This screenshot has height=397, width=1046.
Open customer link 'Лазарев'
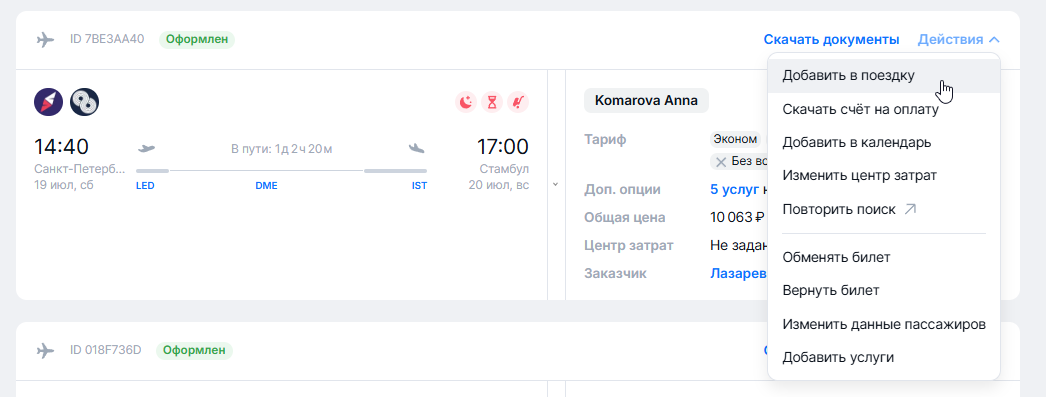click(x=738, y=274)
